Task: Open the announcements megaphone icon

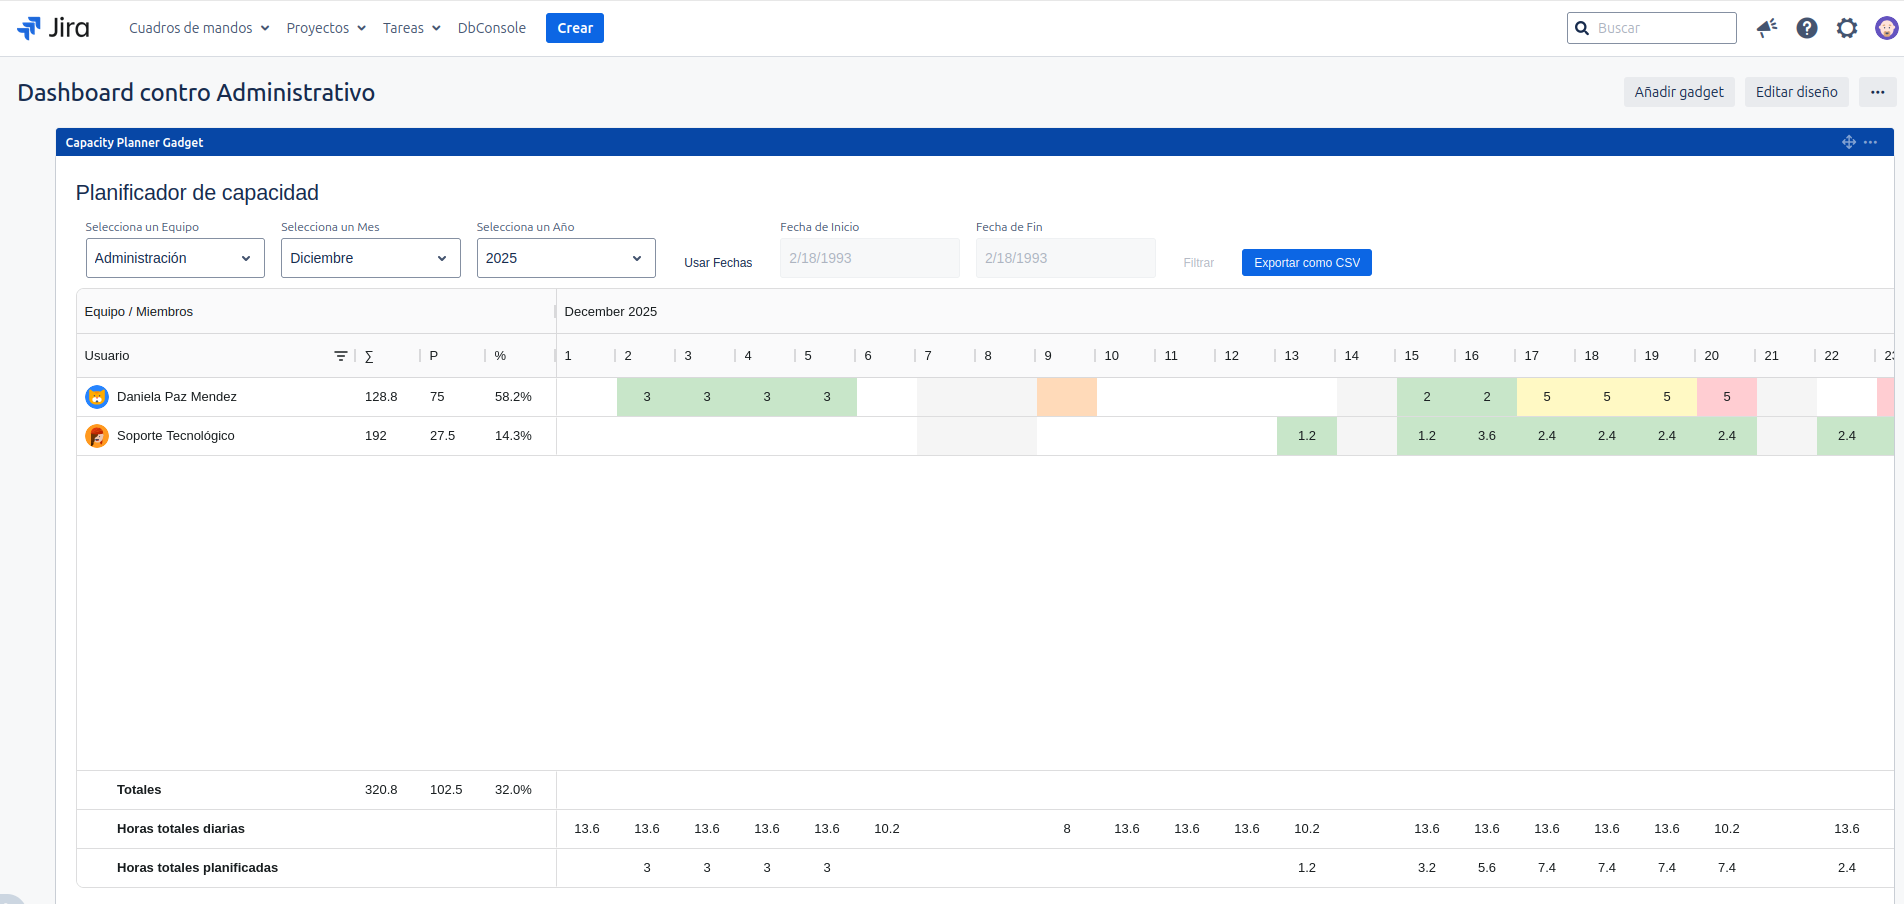Action: (1766, 28)
